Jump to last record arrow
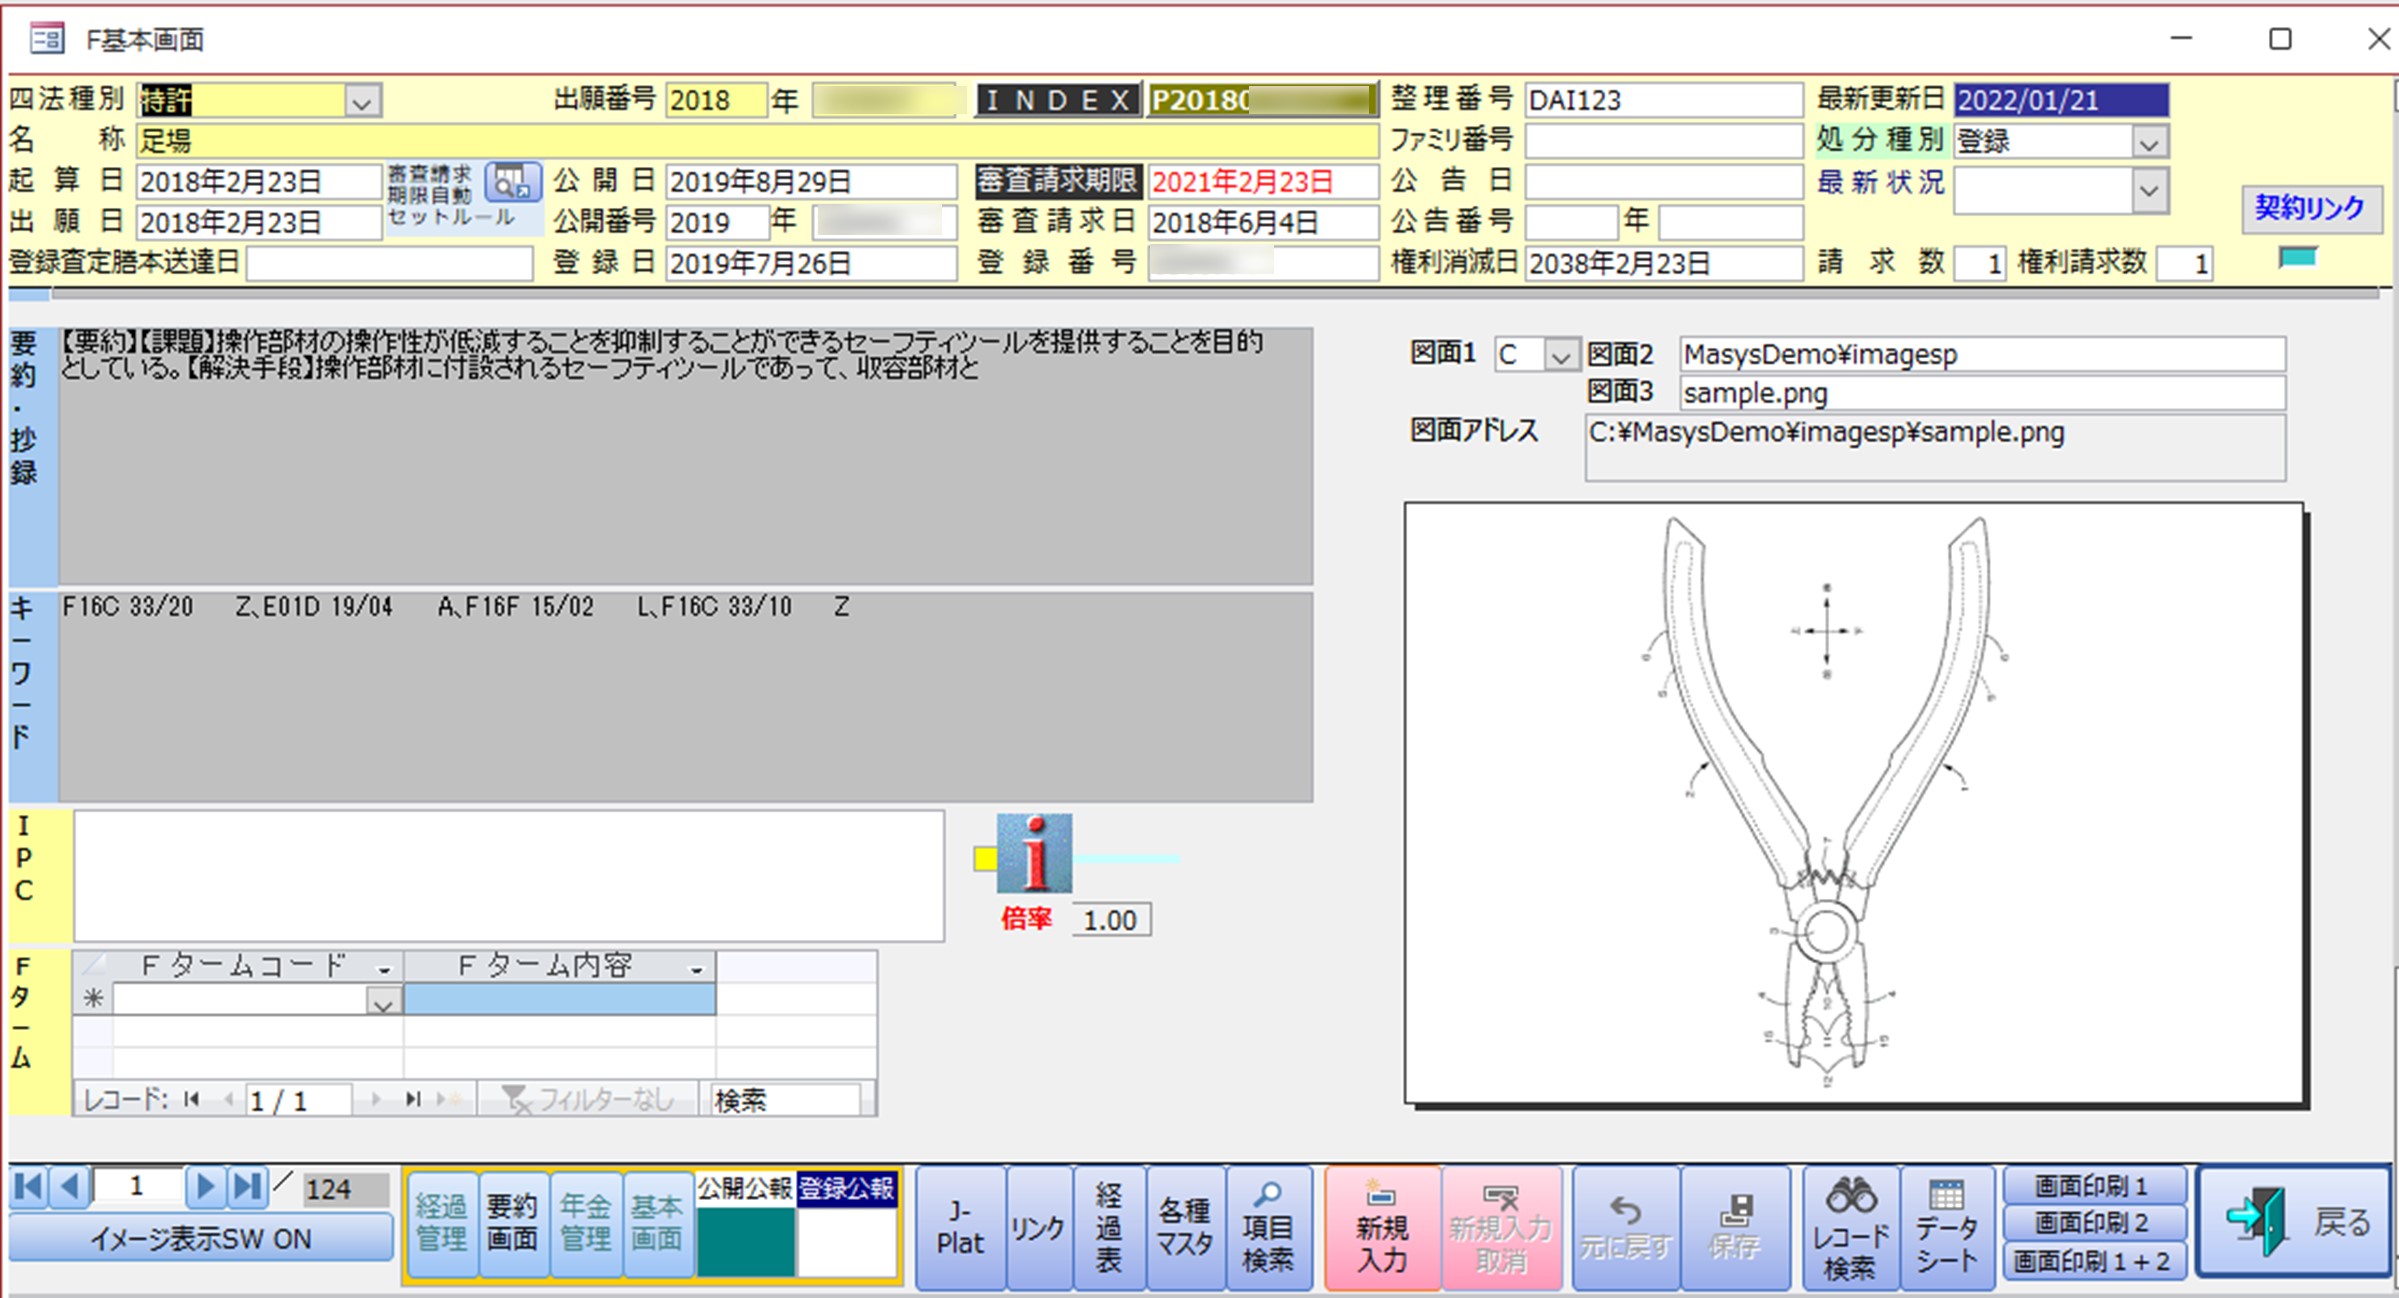 coord(247,1187)
